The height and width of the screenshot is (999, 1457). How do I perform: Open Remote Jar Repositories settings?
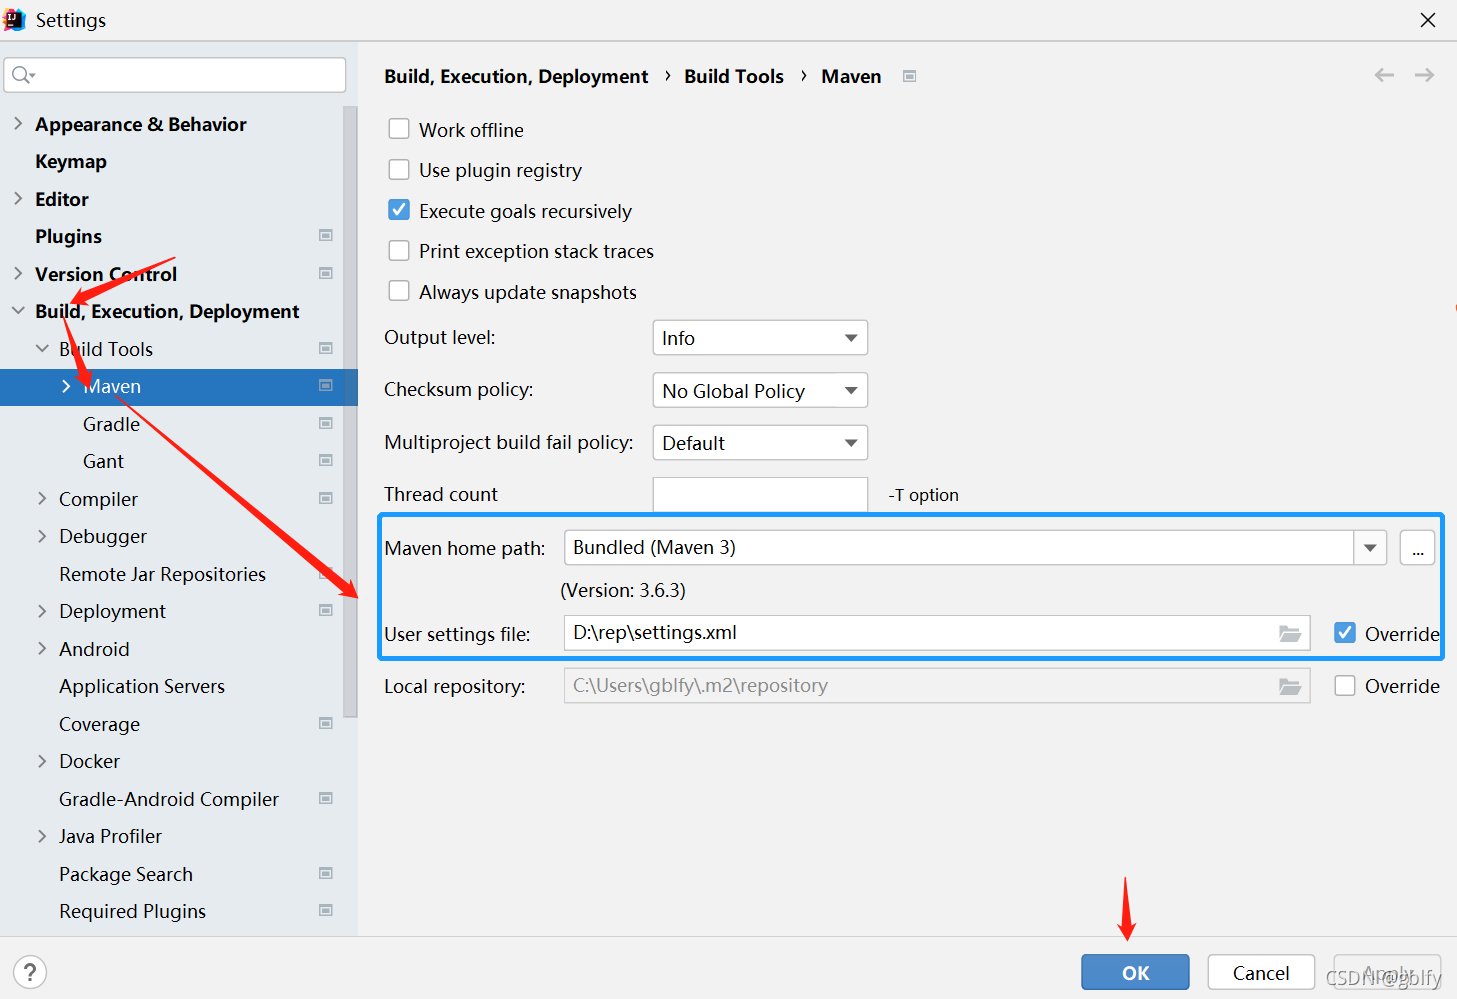pyautogui.click(x=162, y=574)
